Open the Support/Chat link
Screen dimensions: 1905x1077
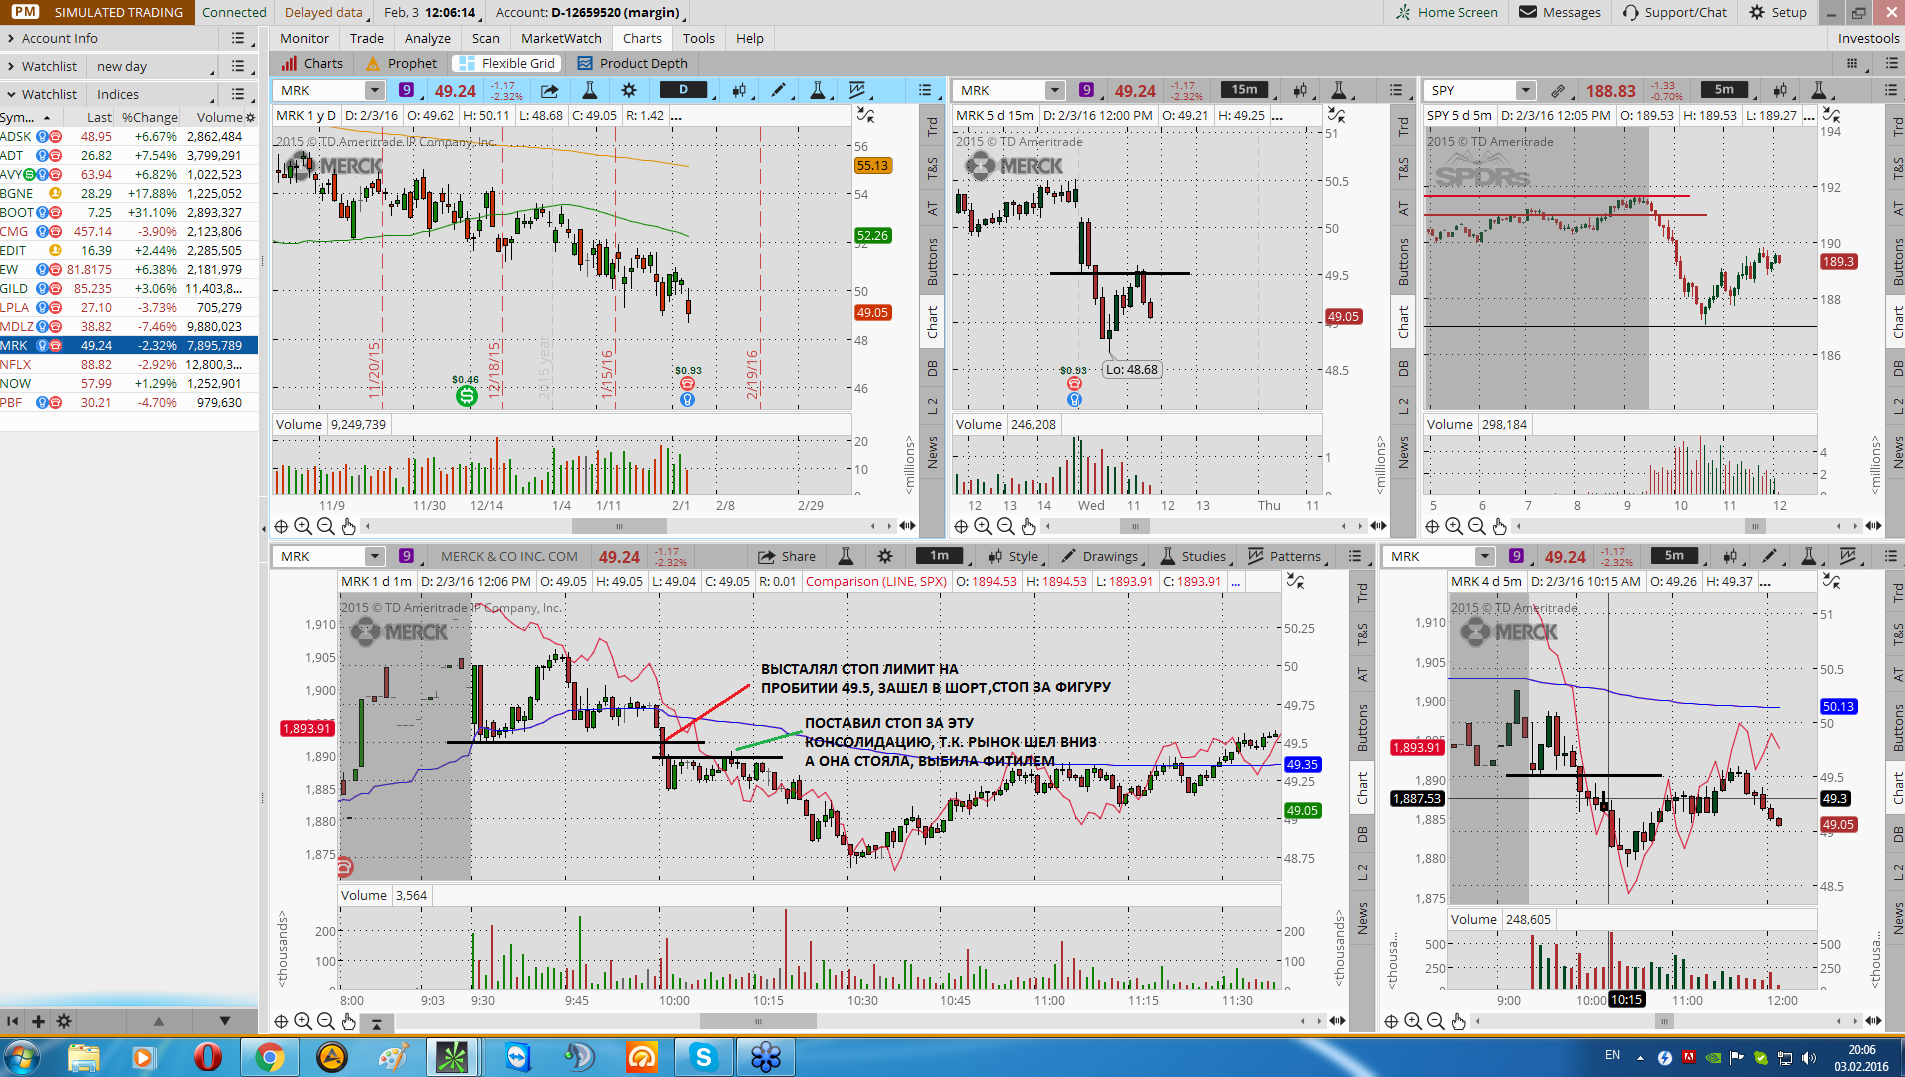[1675, 12]
